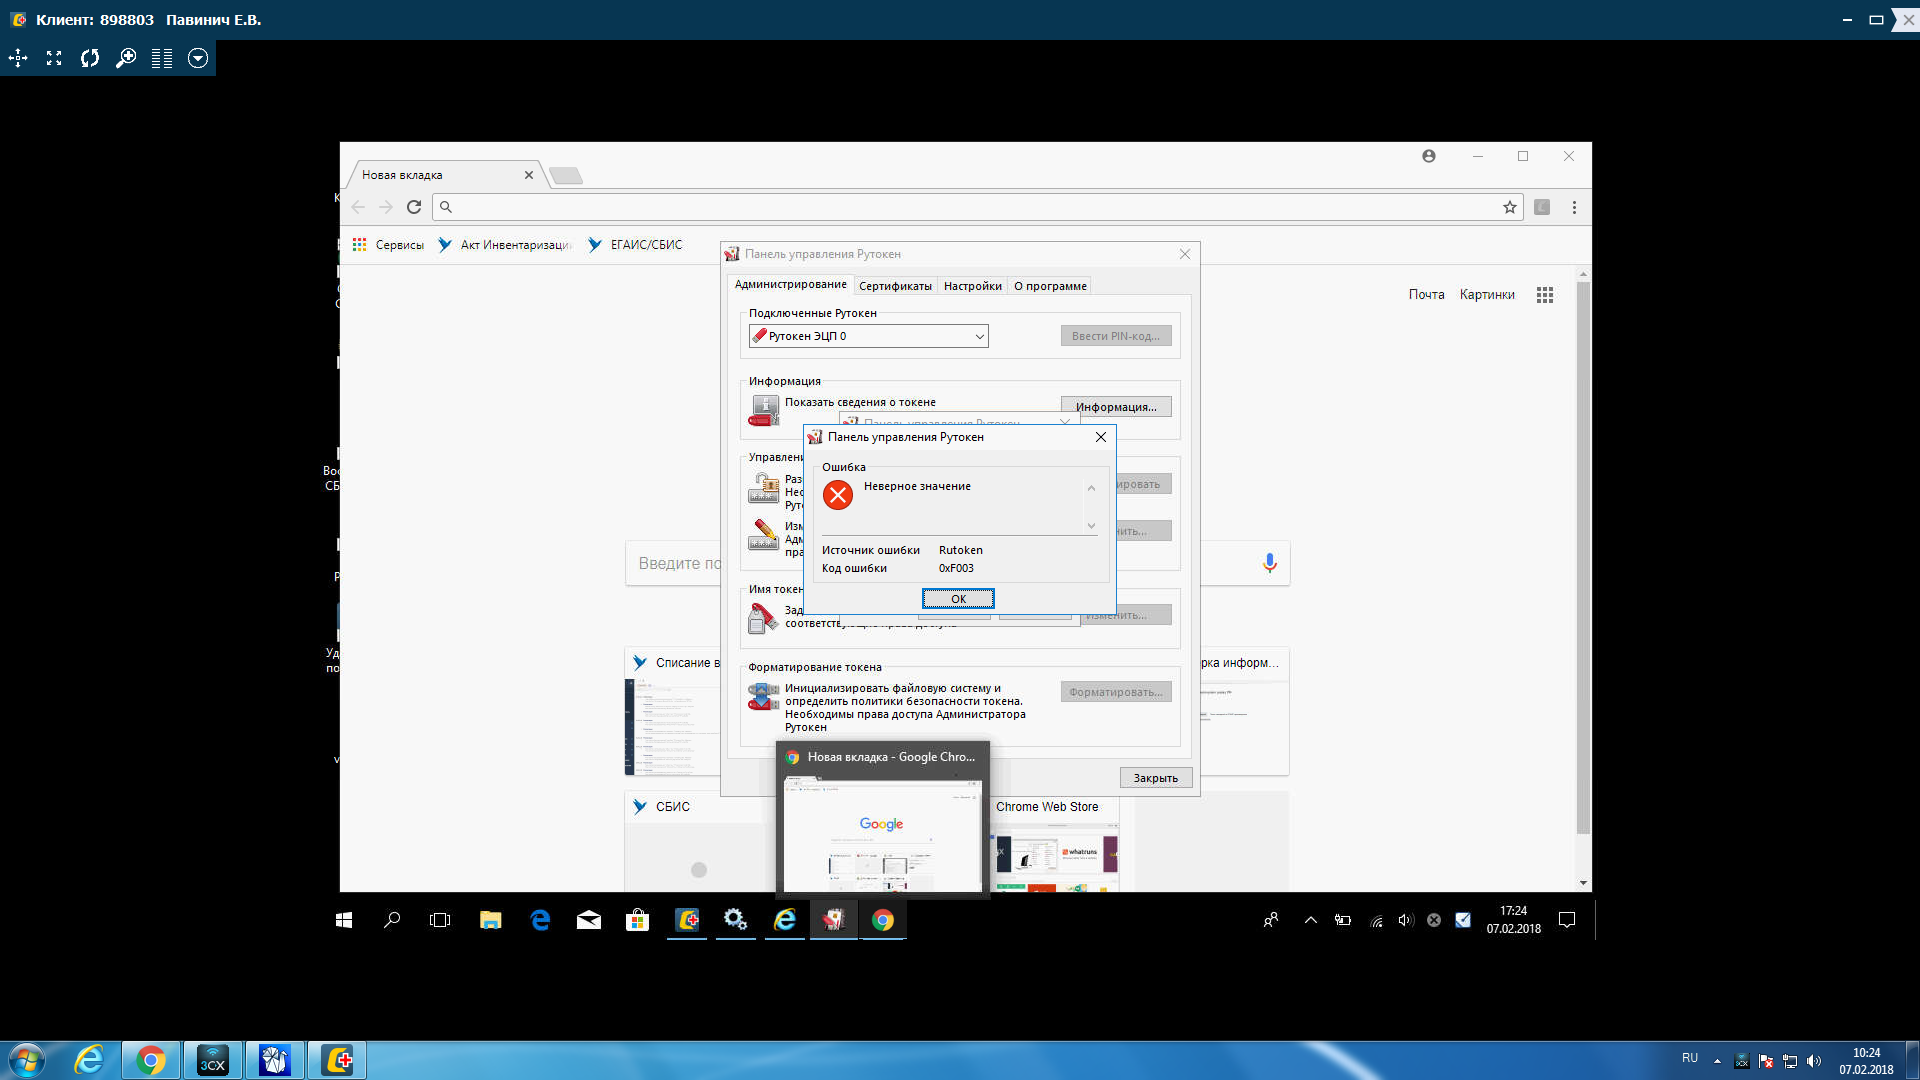This screenshot has height=1080, width=1920.
Task: Click the voice search microphone icon
Action: [x=1269, y=563]
